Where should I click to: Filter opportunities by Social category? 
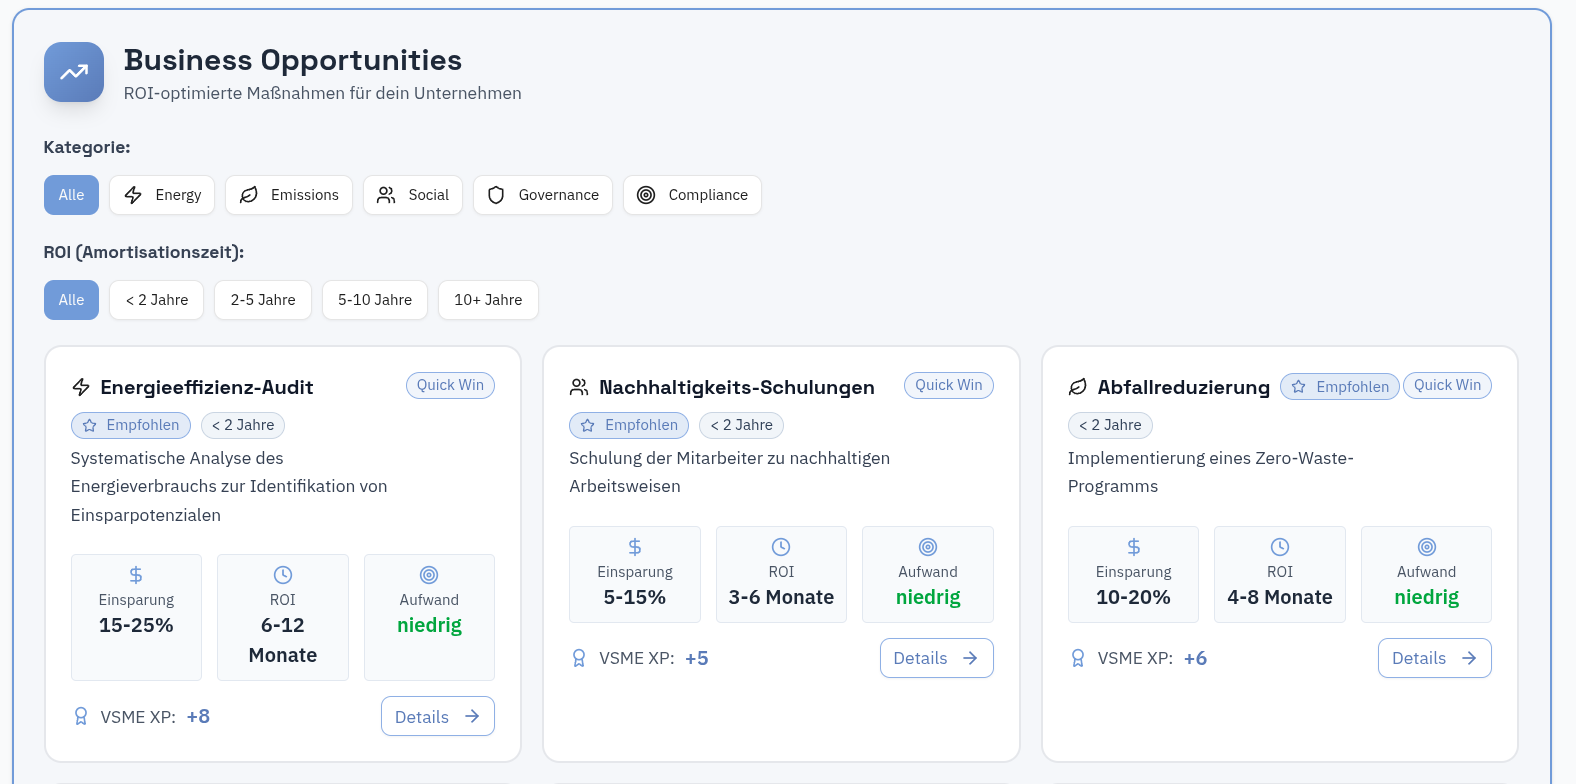point(413,195)
